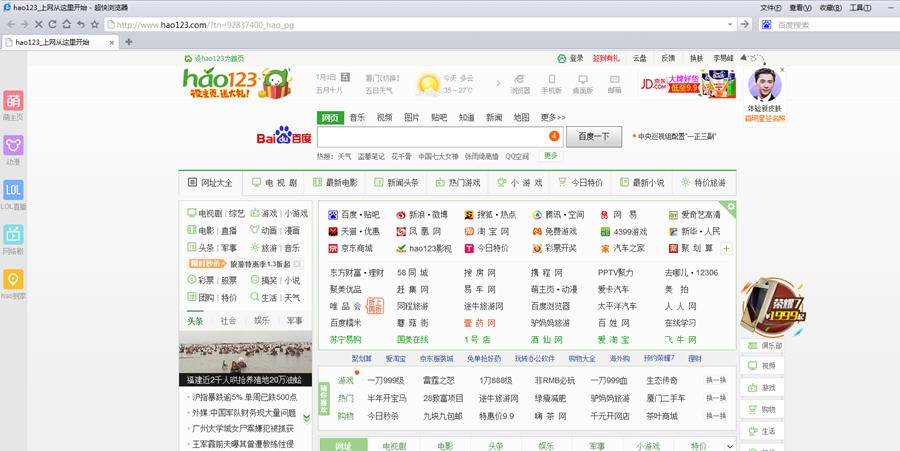Open the 查看(V) menu
Viewport: 900px width, 451px height.
tap(800, 7)
